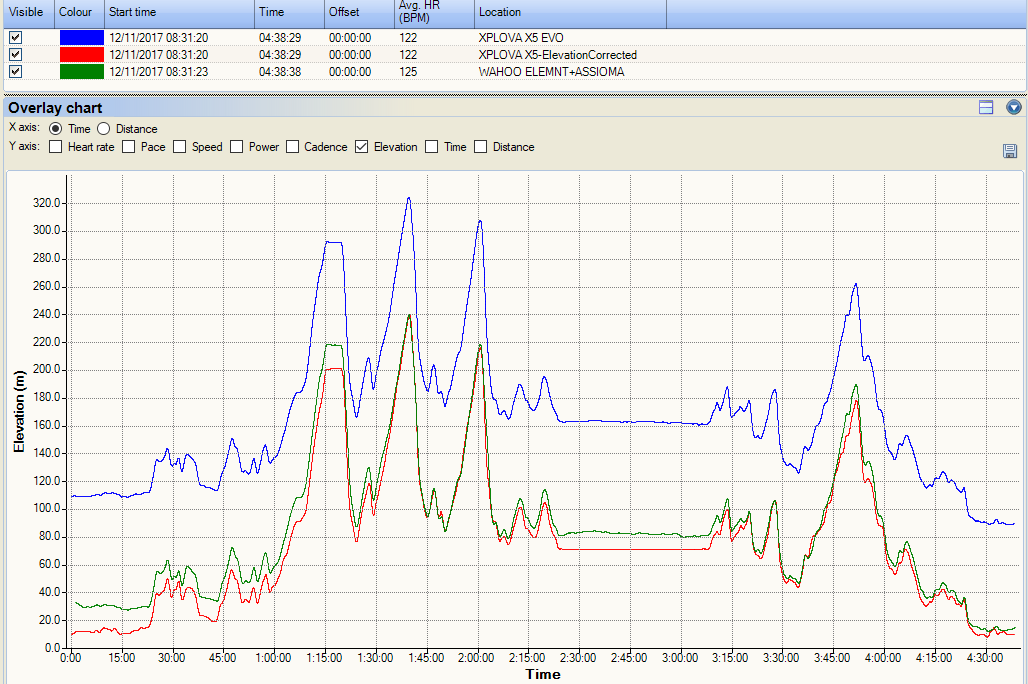Click the split-view layout icon
Screen dimensions: 1028x684
click(985, 107)
